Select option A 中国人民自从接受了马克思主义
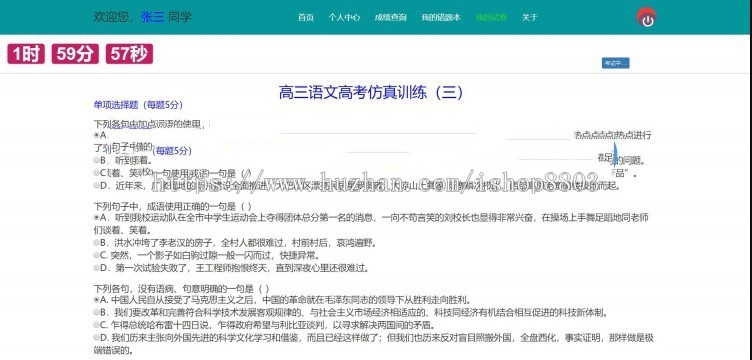The image size is (752, 360). pyautogui.click(x=97, y=300)
